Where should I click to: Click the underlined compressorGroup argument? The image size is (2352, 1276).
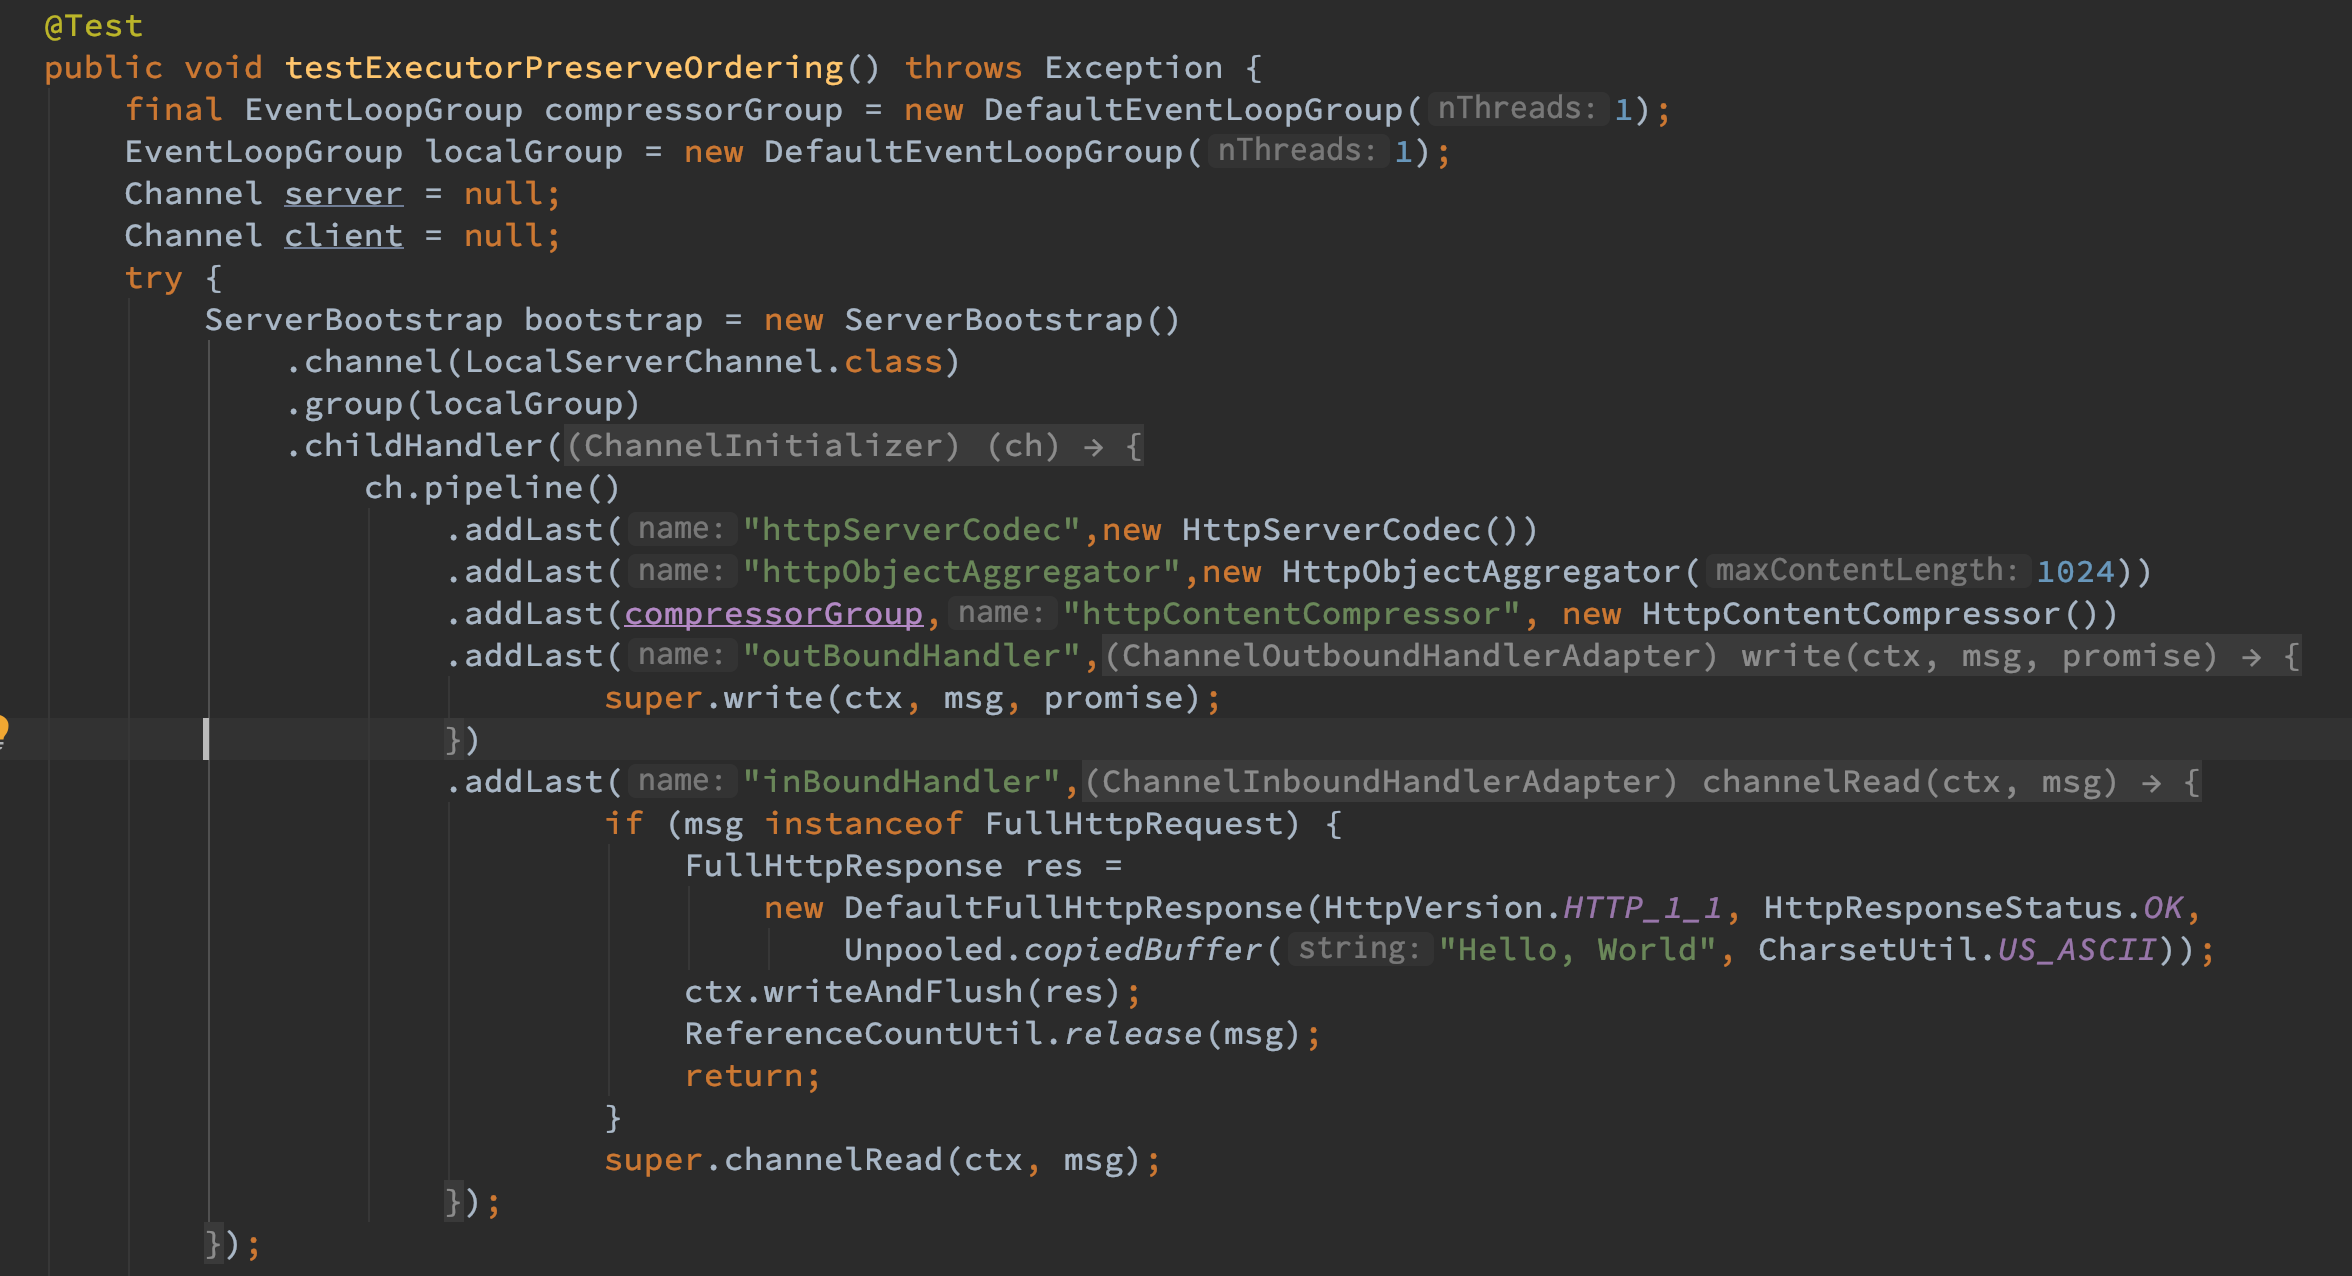point(774,613)
